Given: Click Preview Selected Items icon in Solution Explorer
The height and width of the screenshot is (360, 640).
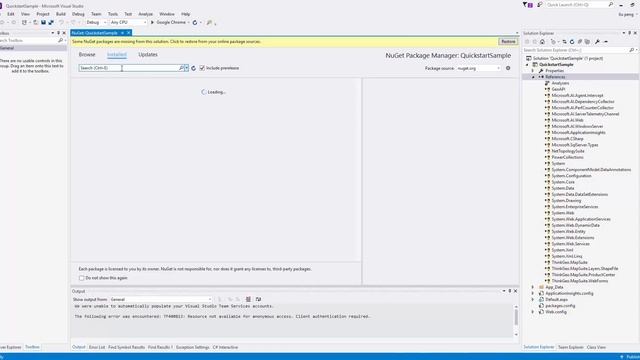Looking at the screenshot, I should pos(606,42).
